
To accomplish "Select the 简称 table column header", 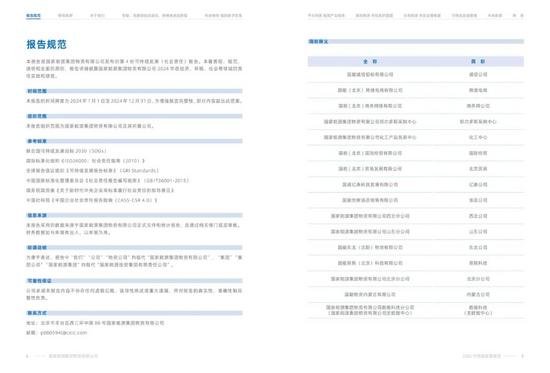I will [478, 61].
